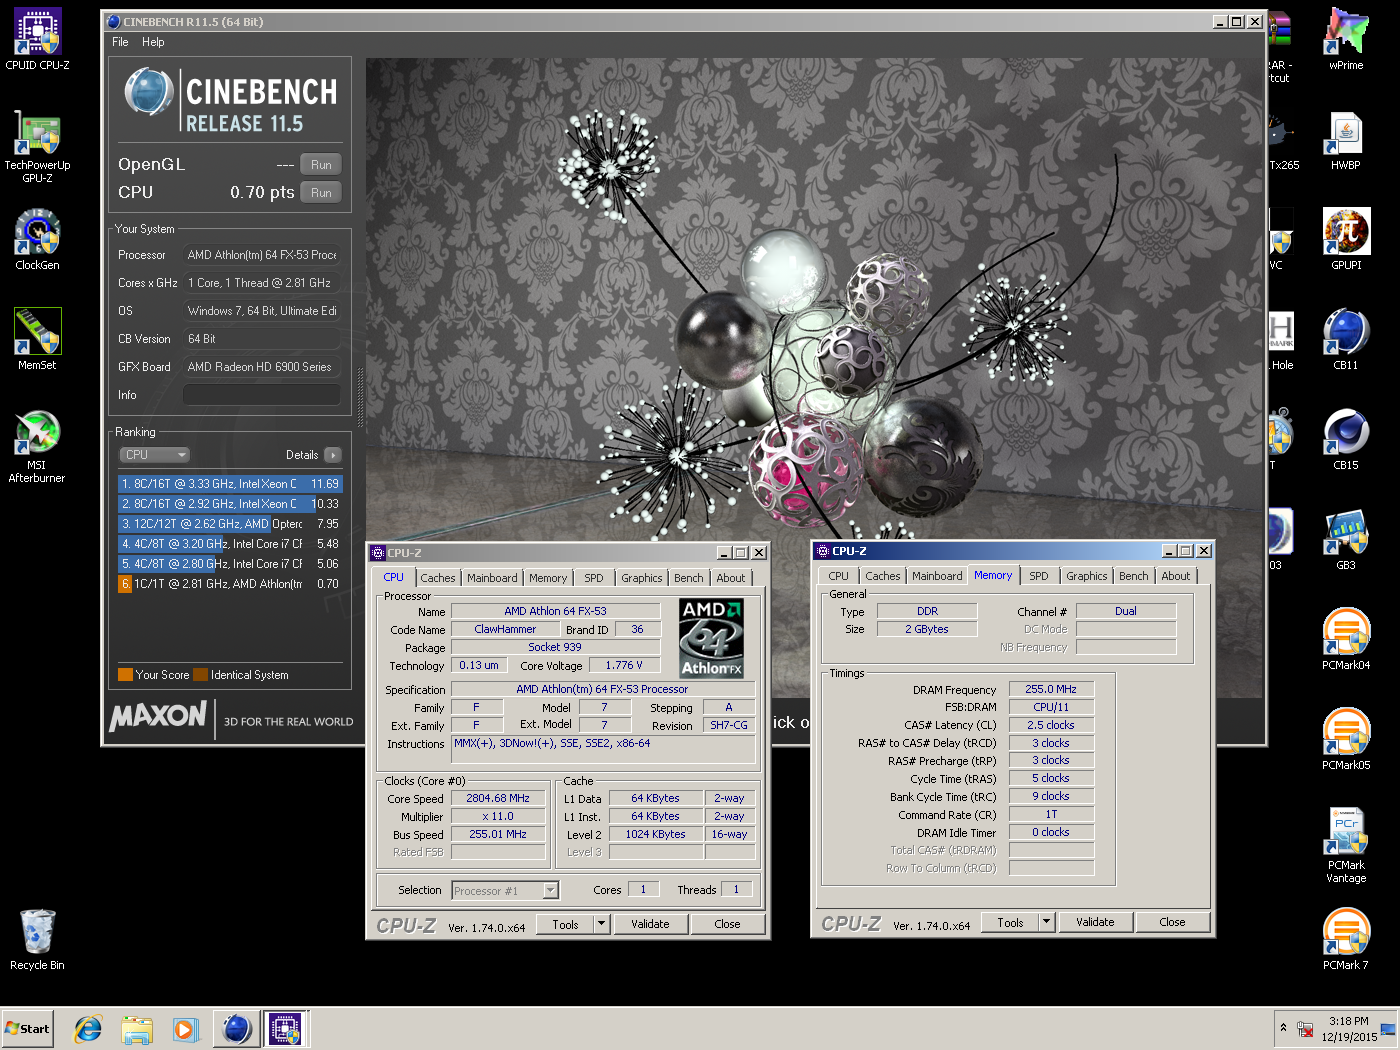This screenshot has width=1400, height=1050.
Task: Open Tools dropdown arrow in right CPU-Z
Action: [1047, 922]
